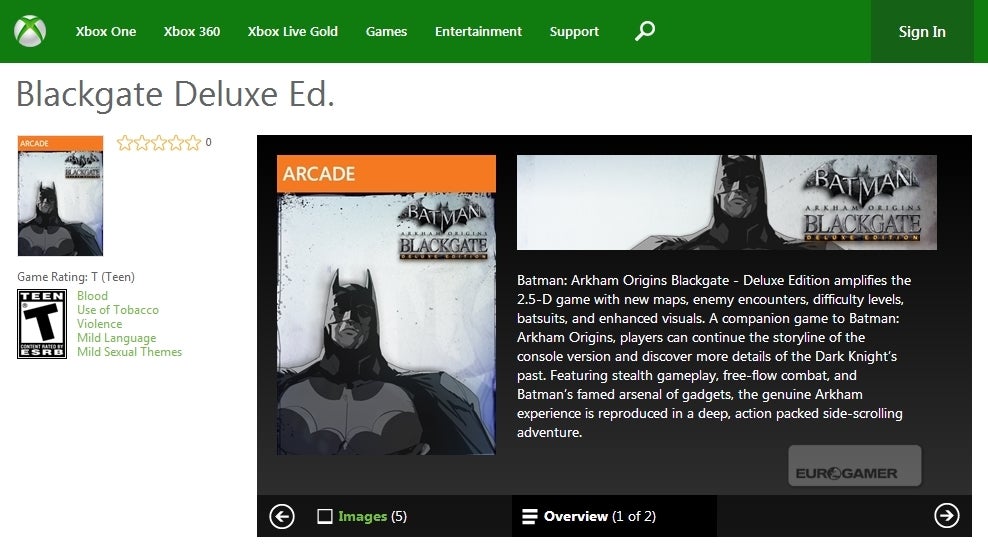Viewport: 988px width, 554px height.
Task: Select the Overview (1 of 2) tab
Action: tap(600, 517)
